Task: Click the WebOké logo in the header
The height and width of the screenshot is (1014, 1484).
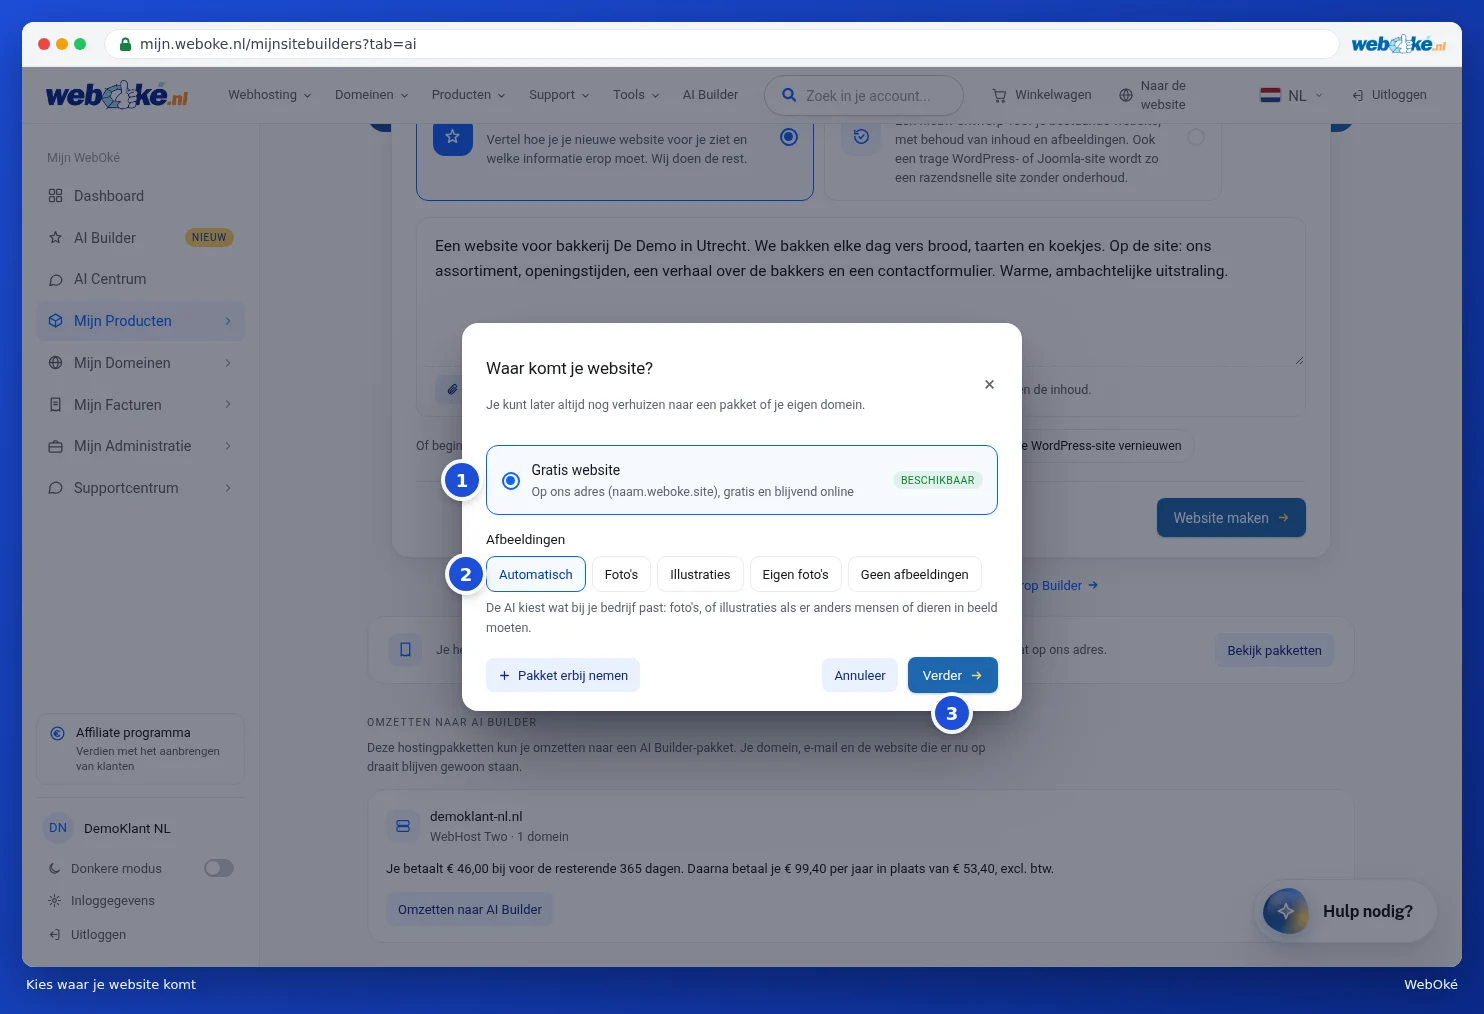Action: 117,95
